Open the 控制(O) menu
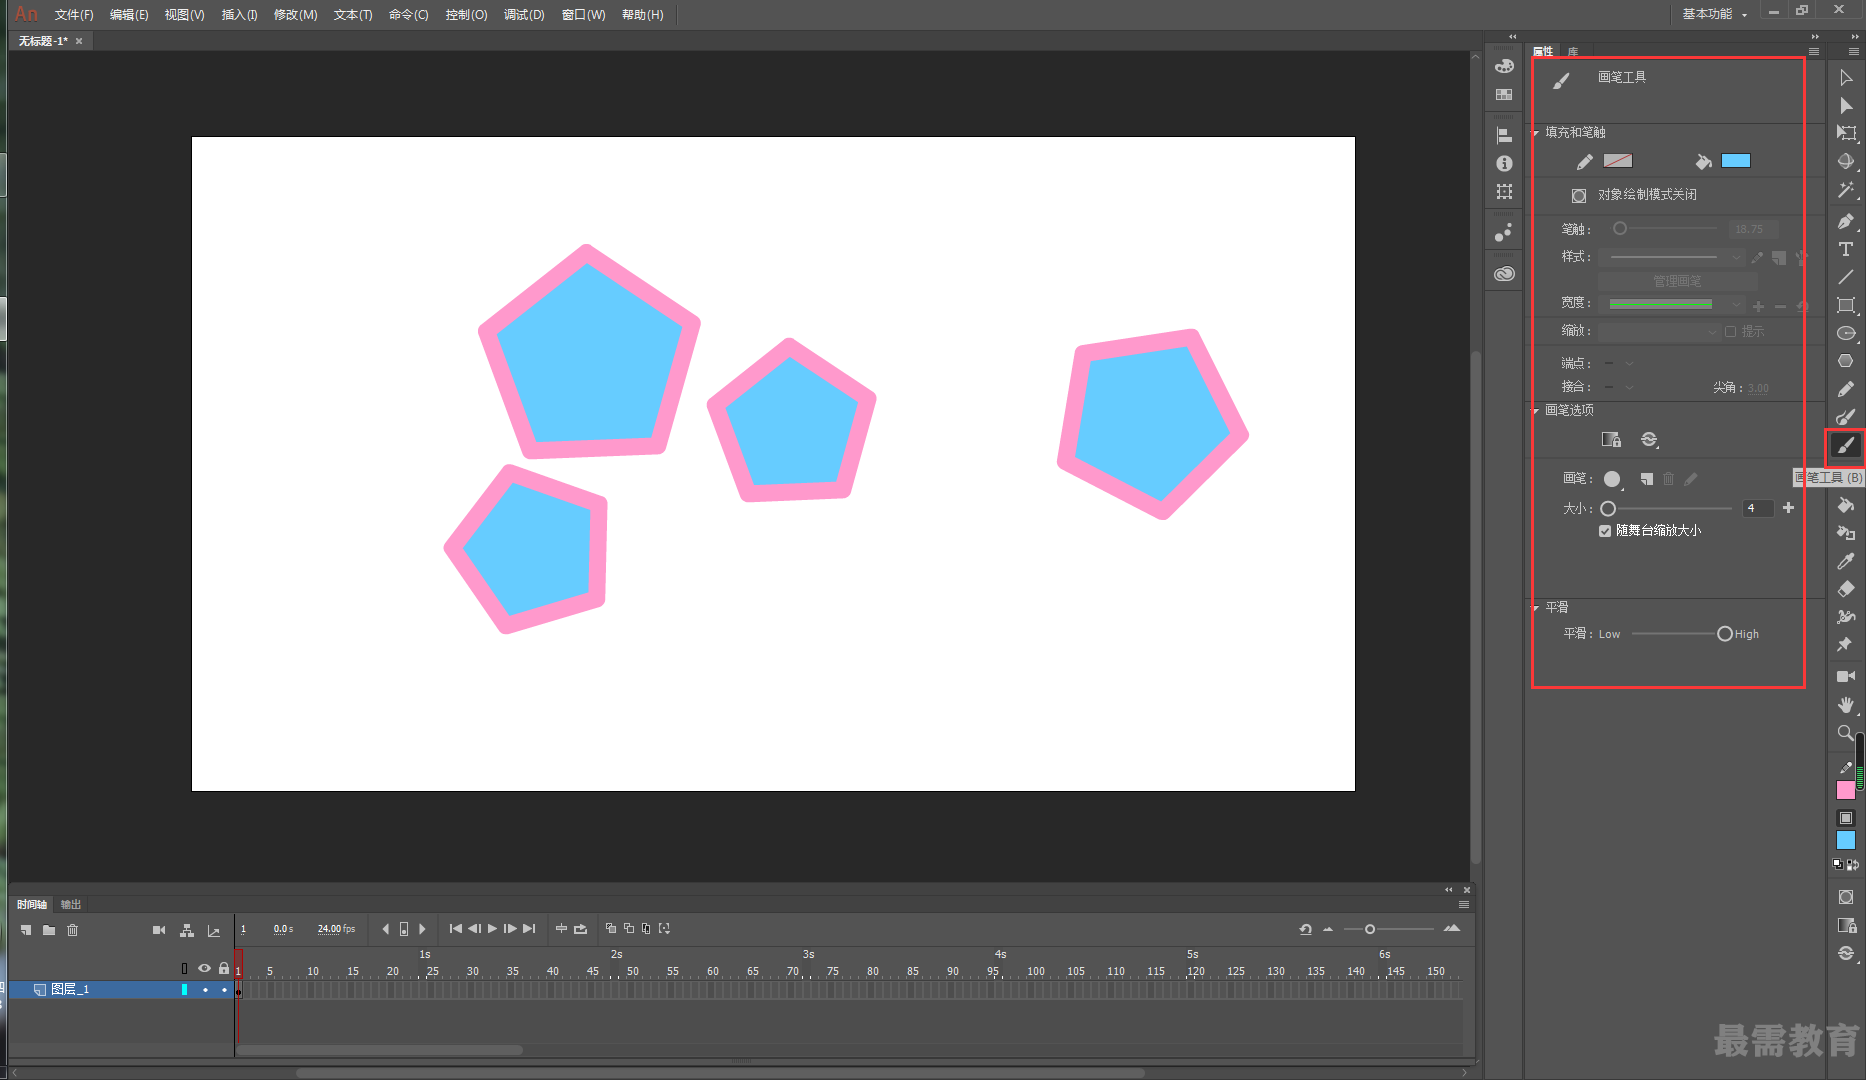Screen dimensions: 1866x1080 (x=466, y=15)
